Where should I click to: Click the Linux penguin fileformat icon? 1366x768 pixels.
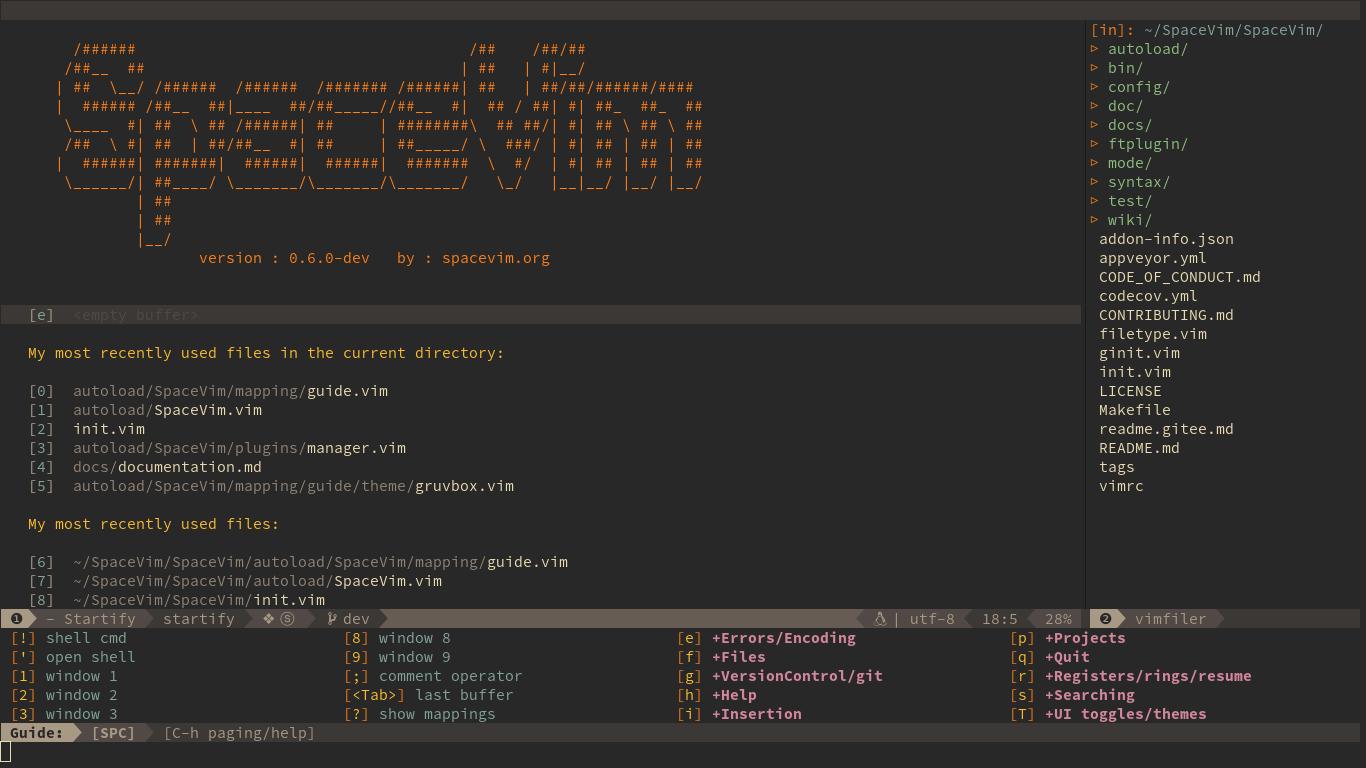(x=880, y=619)
